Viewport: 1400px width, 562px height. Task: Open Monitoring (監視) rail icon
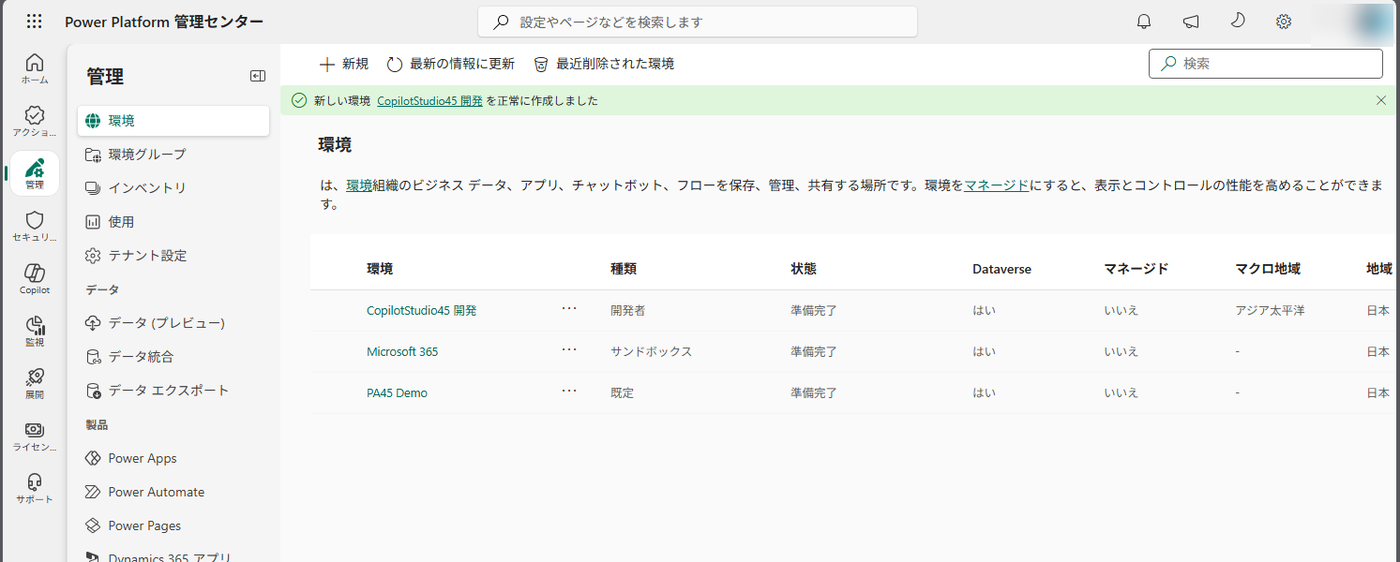point(34,331)
